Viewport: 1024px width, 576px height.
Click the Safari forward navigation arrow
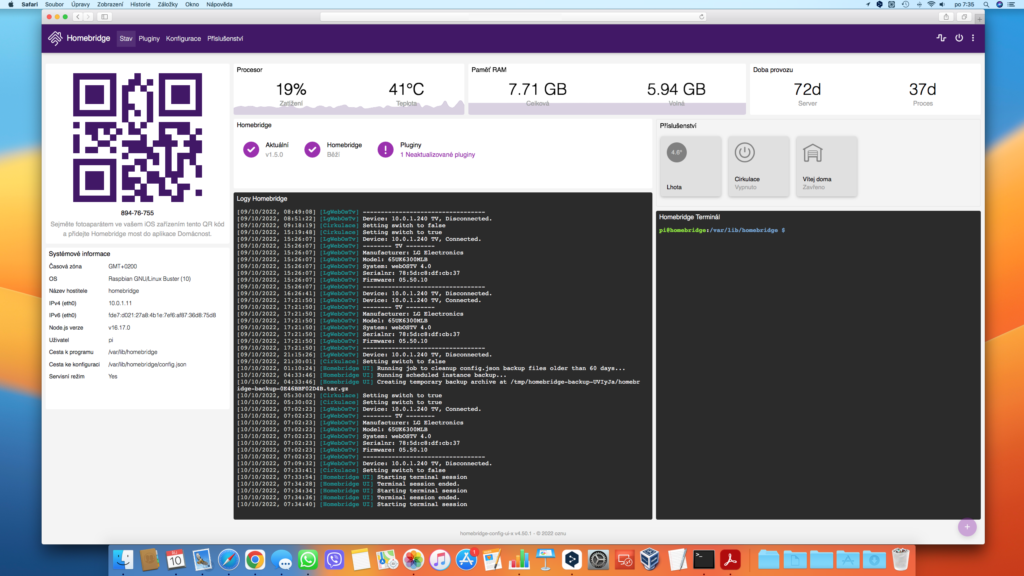tap(88, 17)
